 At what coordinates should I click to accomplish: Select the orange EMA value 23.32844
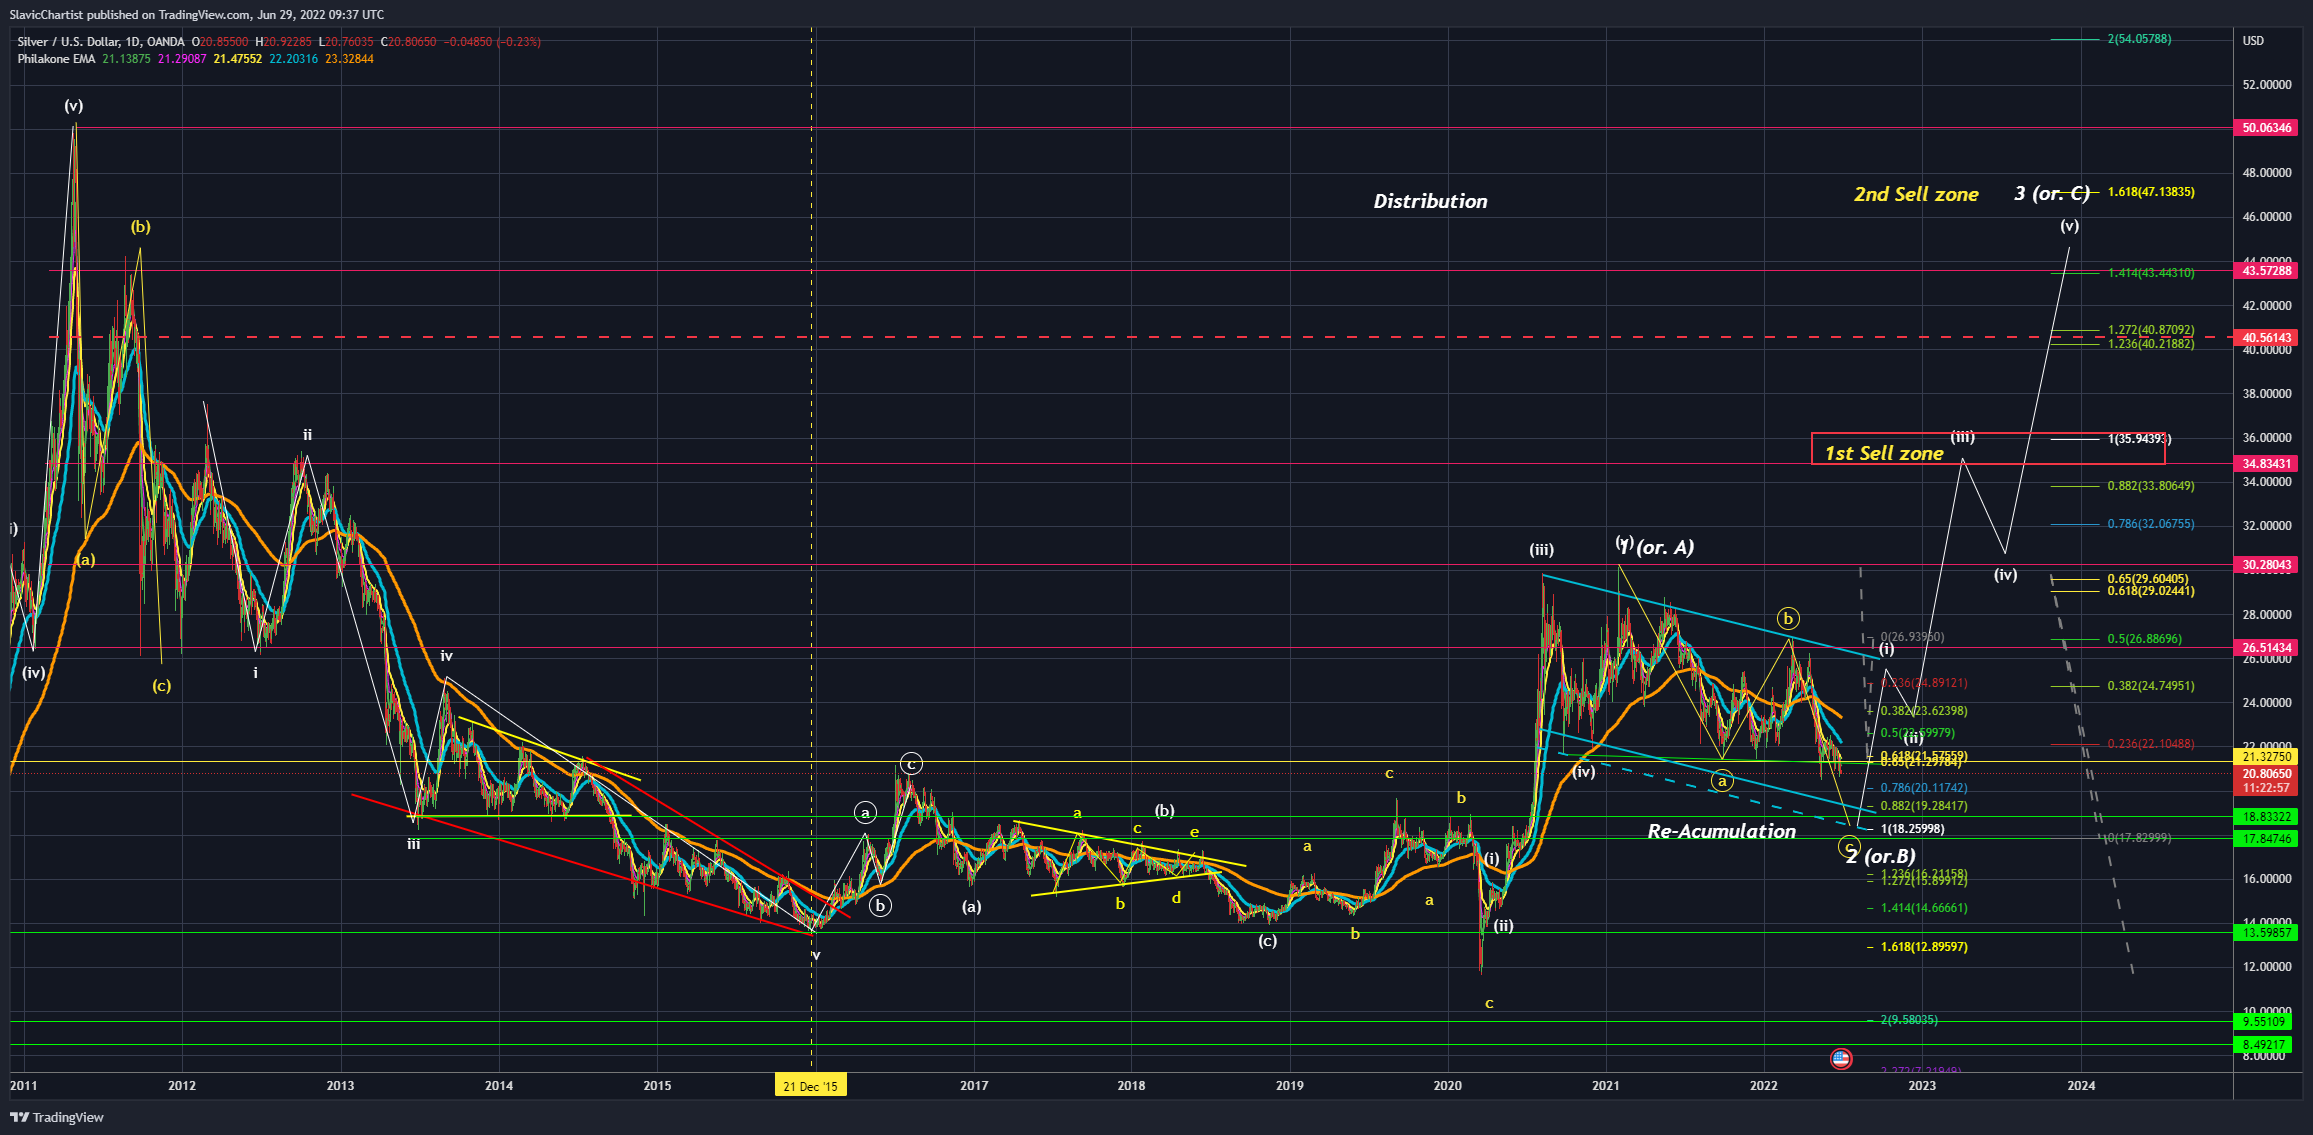pyautogui.click(x=349, y=59)
